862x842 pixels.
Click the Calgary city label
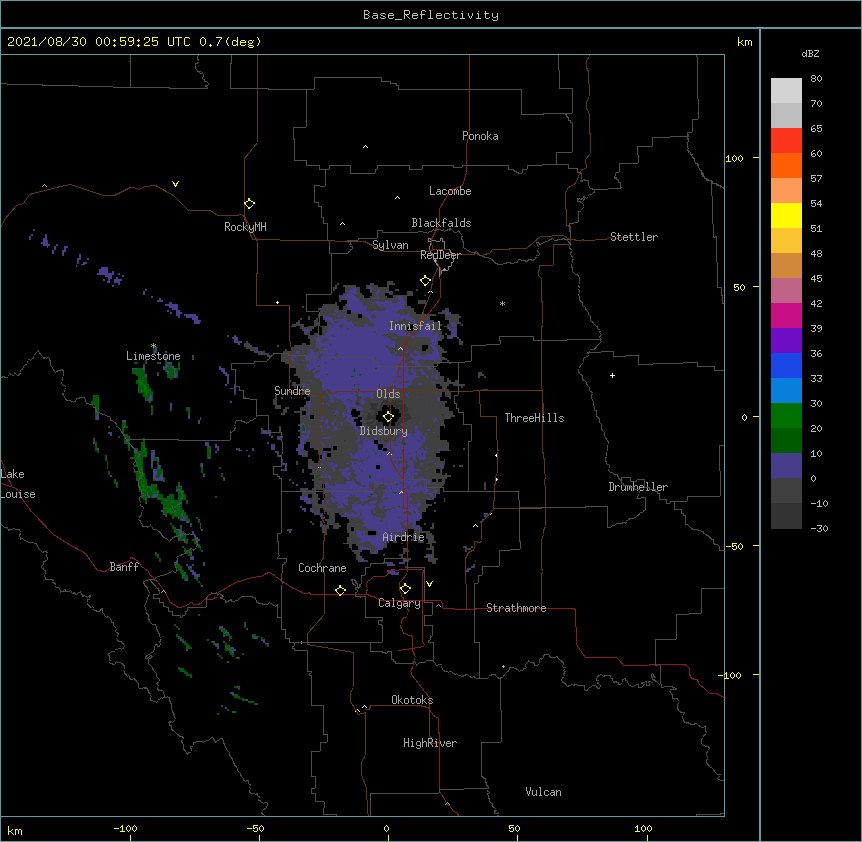(399, 603)
